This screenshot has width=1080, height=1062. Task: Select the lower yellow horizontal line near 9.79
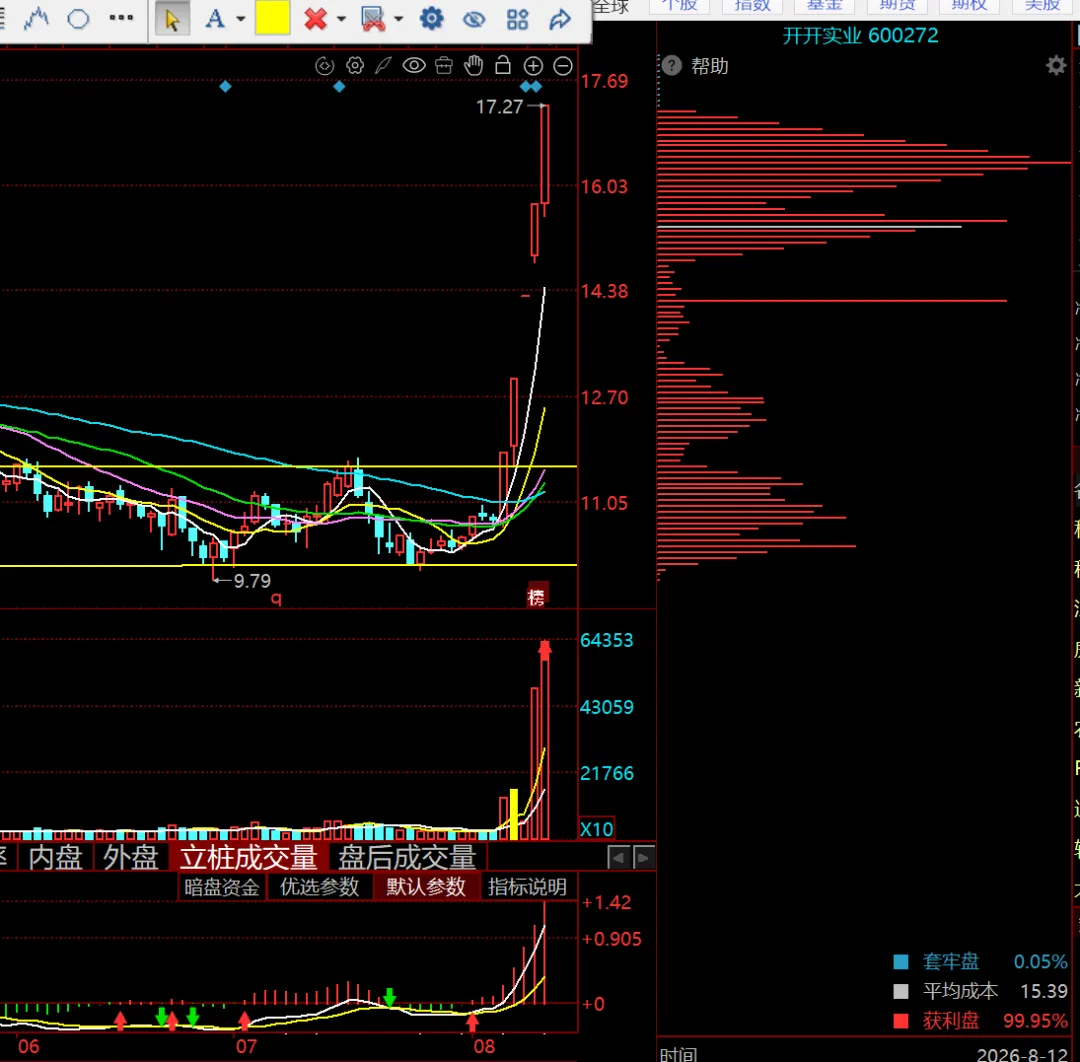tap(288, 565)
